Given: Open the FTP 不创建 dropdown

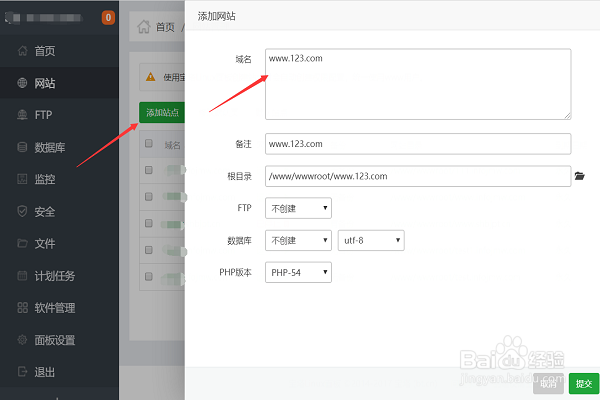Looking at the screenshot, I should pos(298,208).
